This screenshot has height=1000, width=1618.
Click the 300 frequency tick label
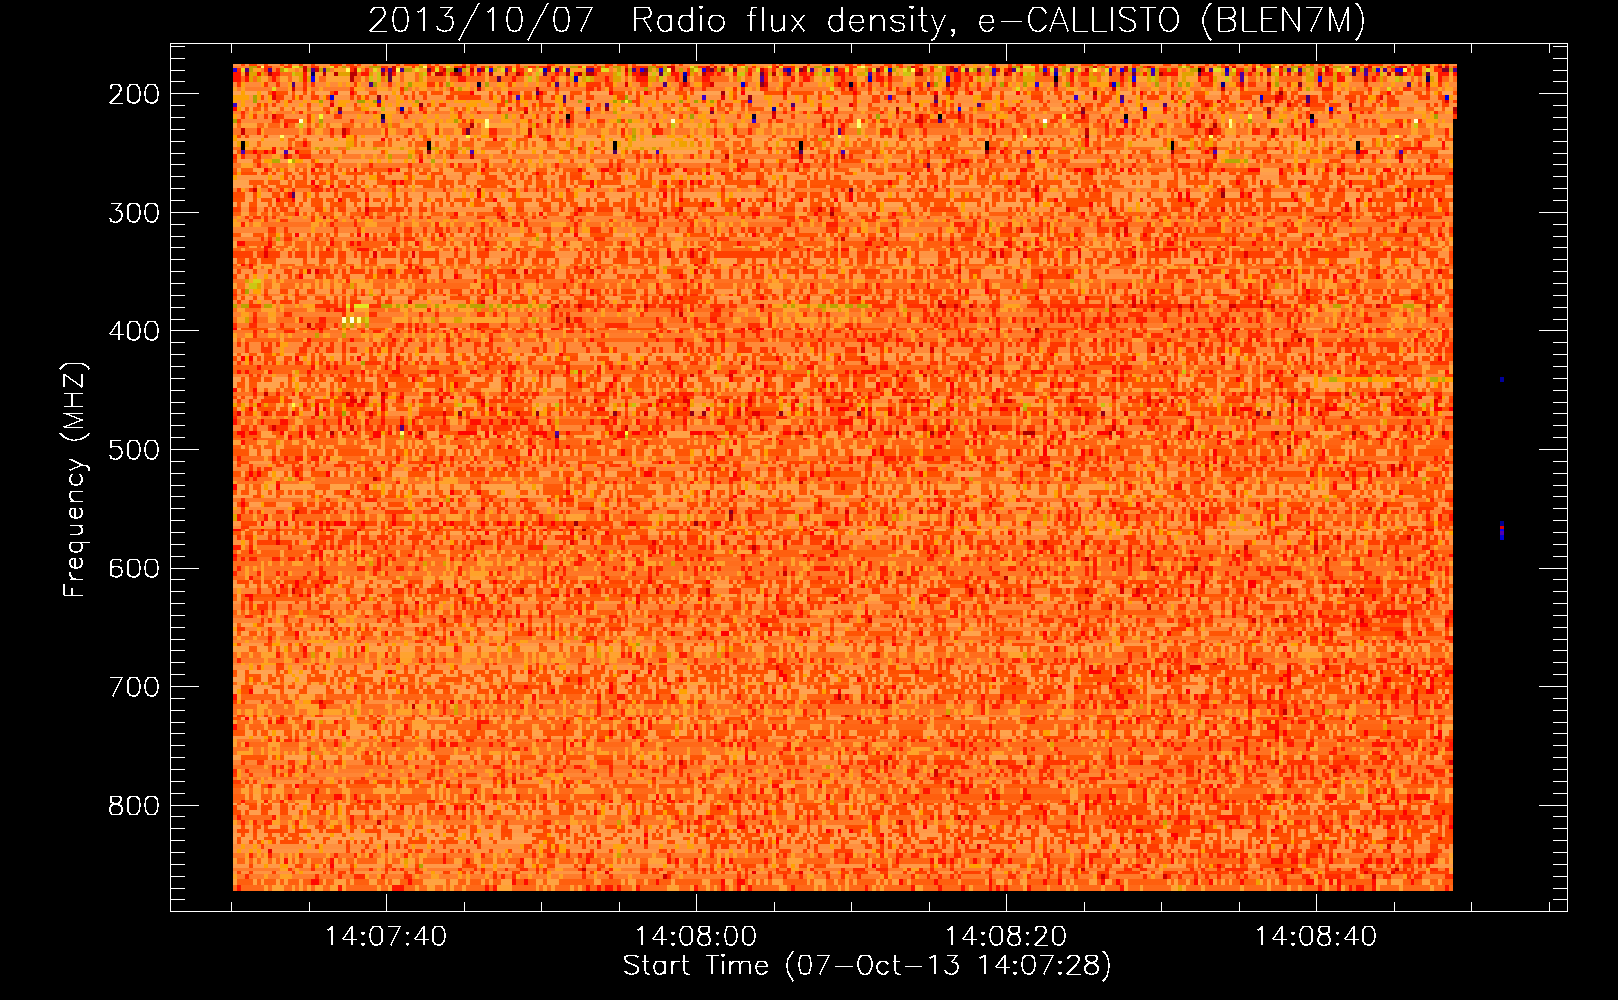click(x=134, y=212)
